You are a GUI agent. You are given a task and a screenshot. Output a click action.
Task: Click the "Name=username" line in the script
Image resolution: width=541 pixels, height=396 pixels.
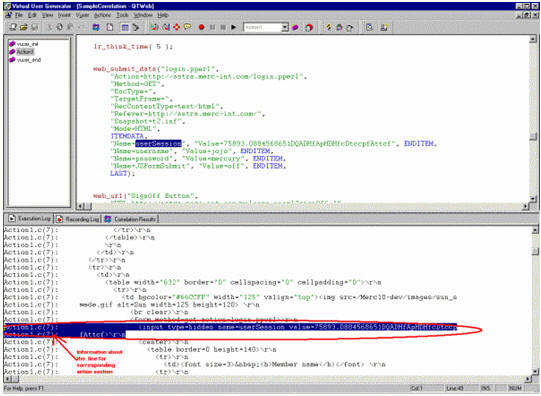pyautogui.click(x=191, y=151)
